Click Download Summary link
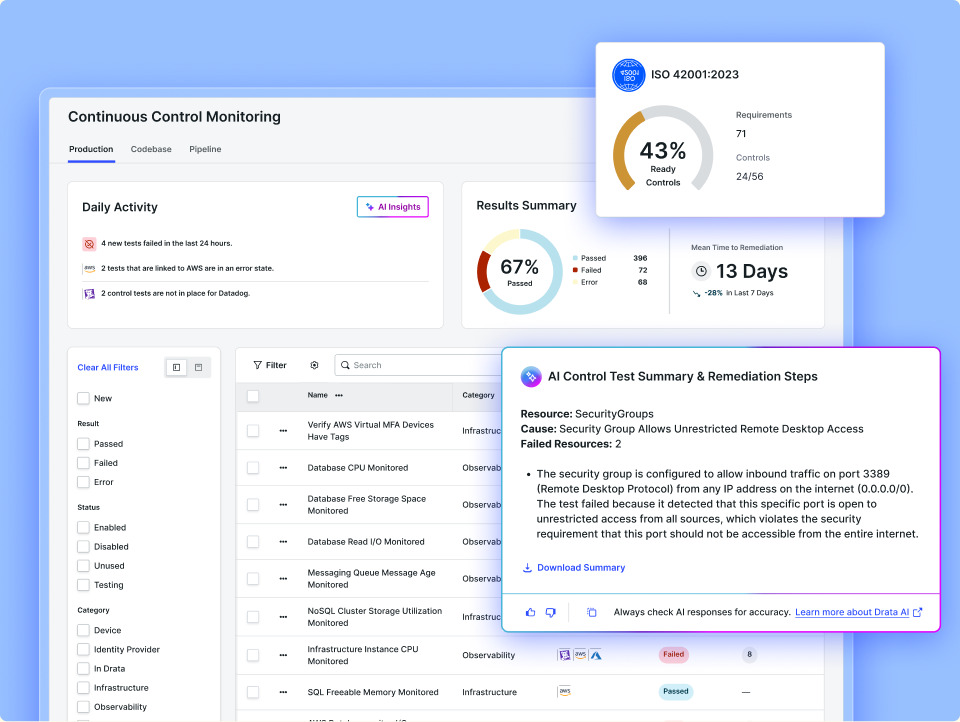The height and width of the screenshot is (722, 960). 574,568
